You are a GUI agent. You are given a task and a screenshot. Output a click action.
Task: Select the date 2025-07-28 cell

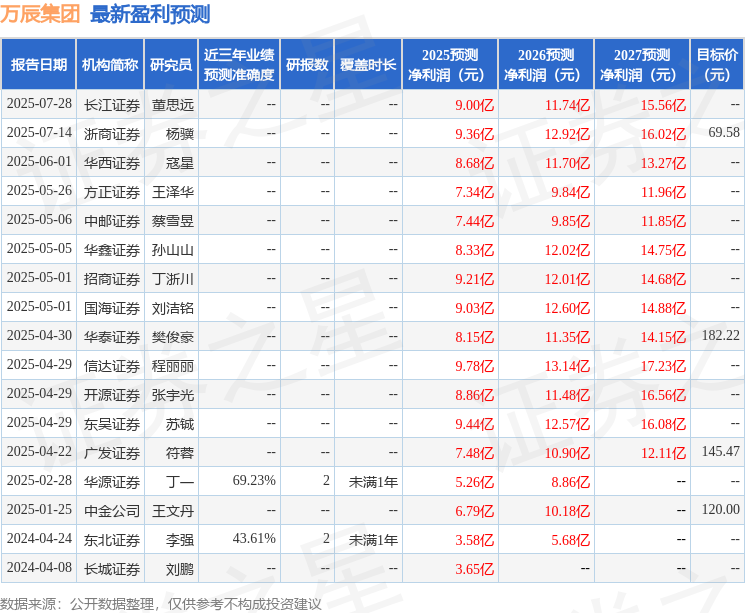[x=39, y=104]
